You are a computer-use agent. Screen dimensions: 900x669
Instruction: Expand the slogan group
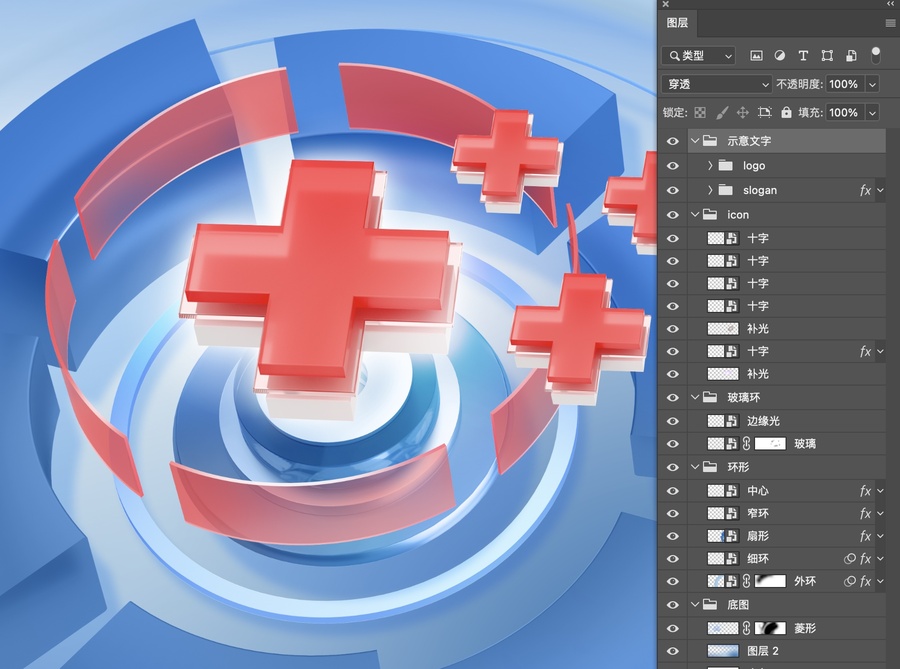[x=710, y=190]
